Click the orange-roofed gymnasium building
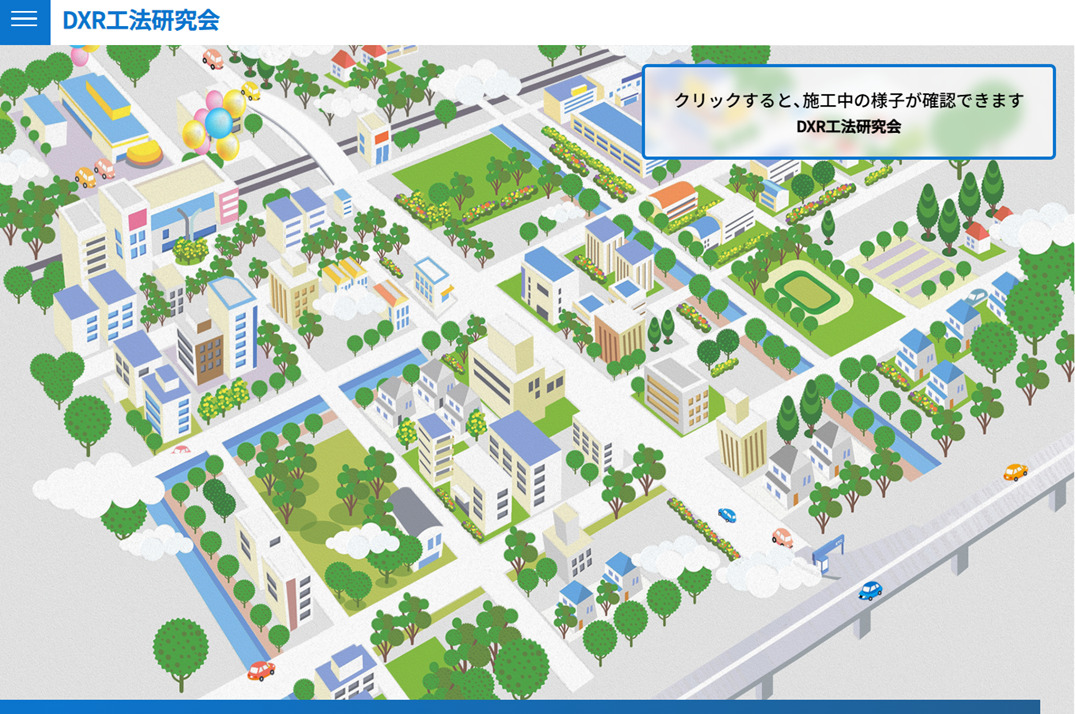 coord(673,200)
